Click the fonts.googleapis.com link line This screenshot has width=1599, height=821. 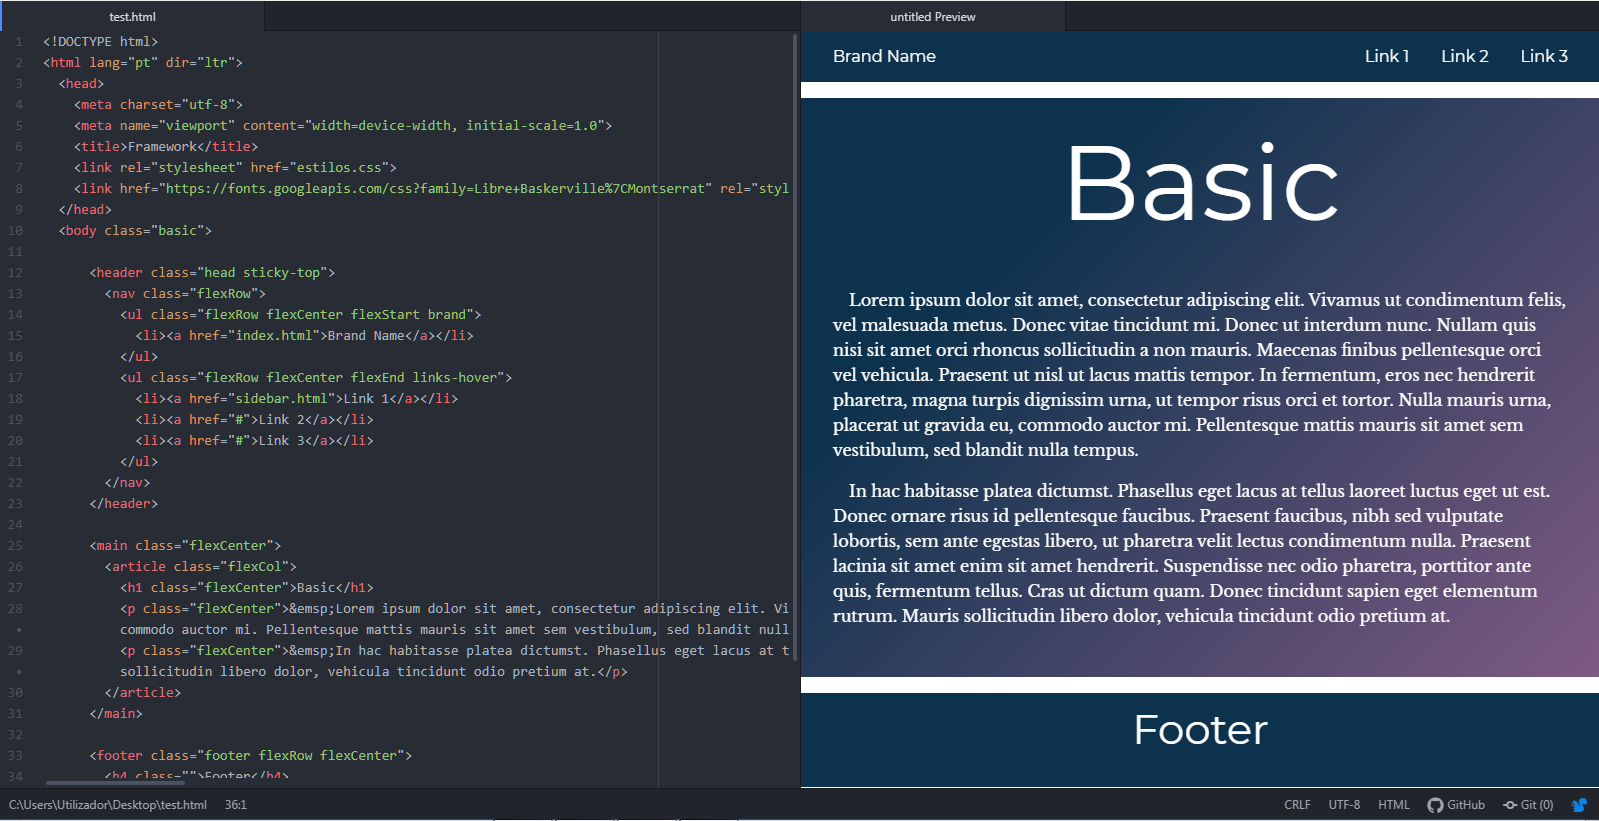(431, 189)
